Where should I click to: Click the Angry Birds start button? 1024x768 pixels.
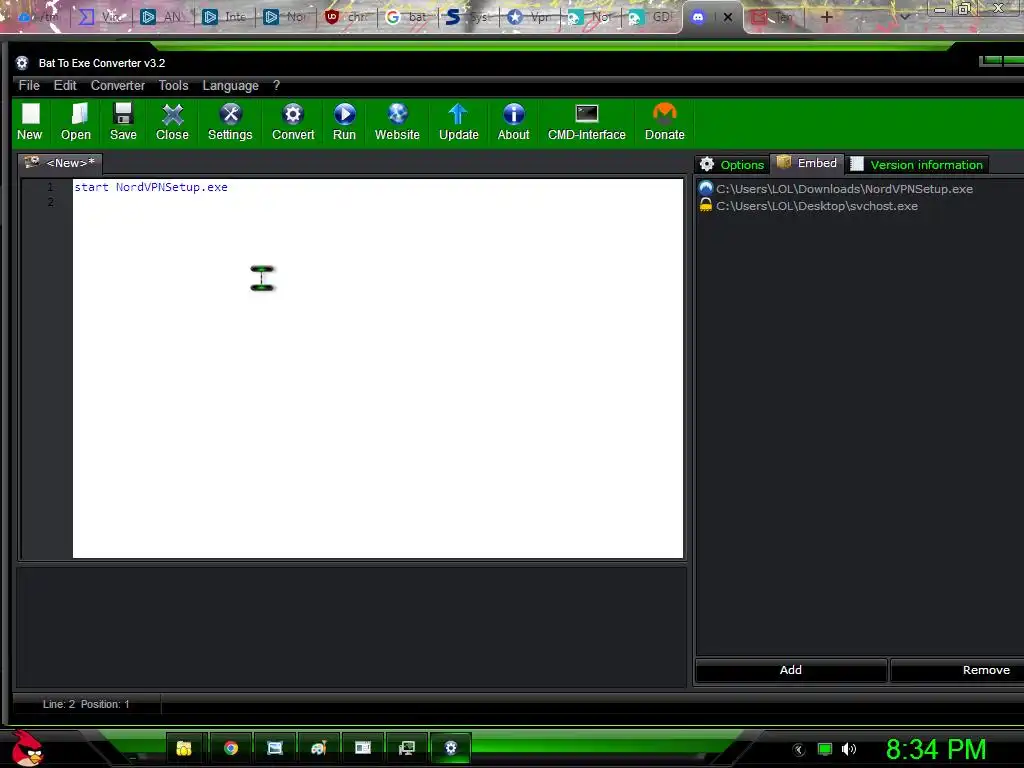tap(27, 748)
